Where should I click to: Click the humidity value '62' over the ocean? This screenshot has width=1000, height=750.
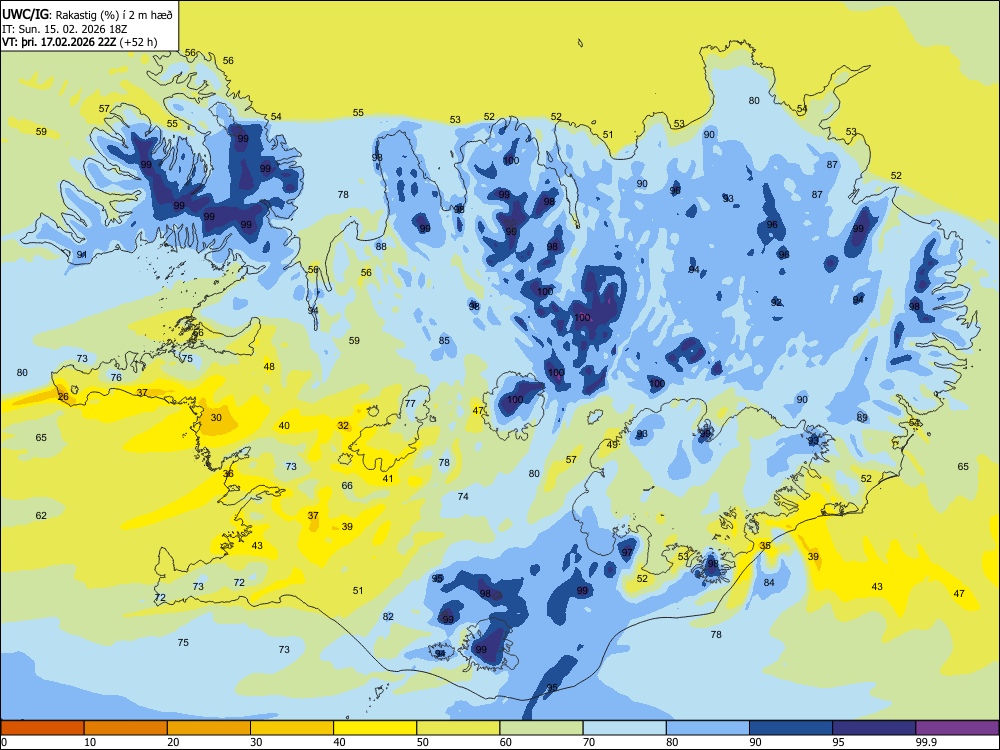[41, 515]
